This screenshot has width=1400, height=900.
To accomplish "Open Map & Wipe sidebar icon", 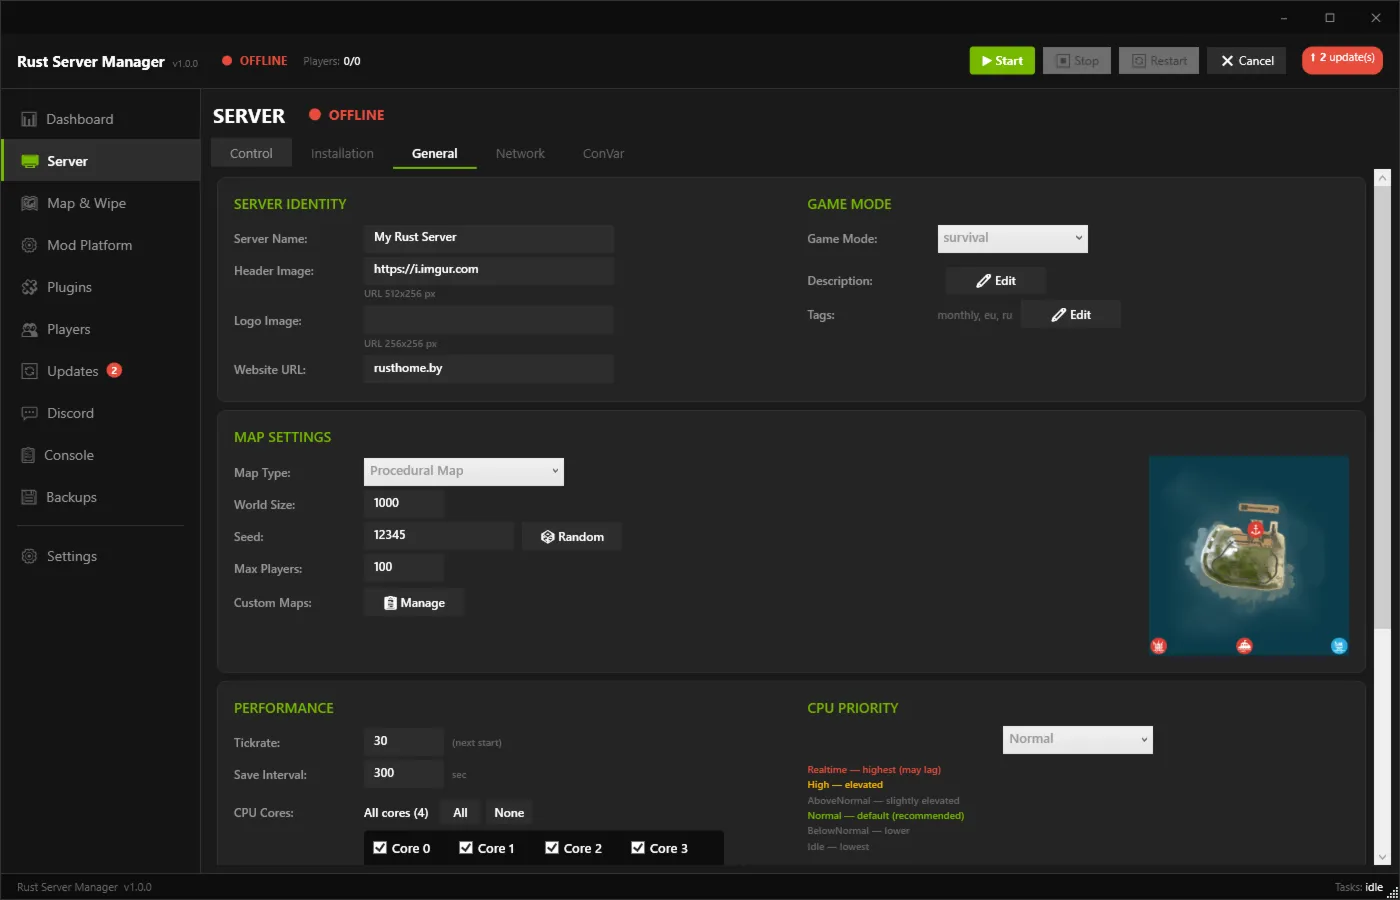I will point(30,203).
